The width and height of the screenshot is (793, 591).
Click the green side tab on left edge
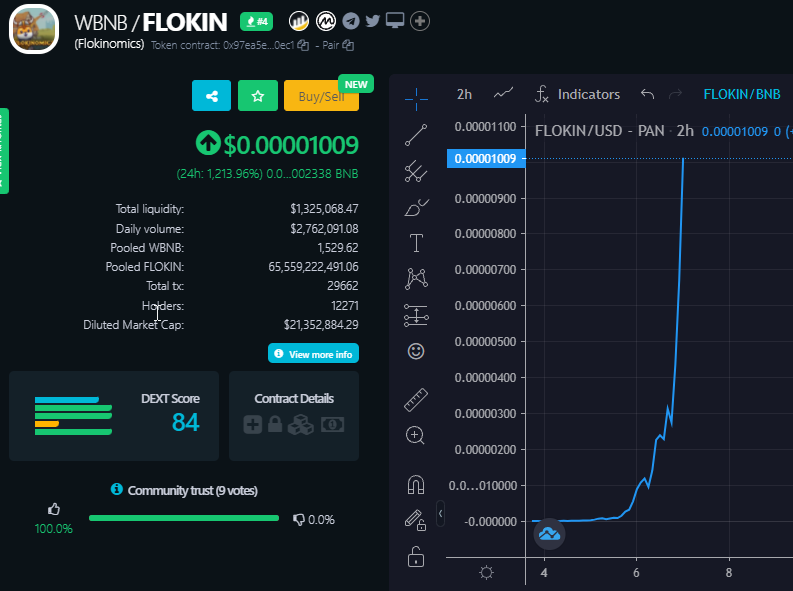(x=4, y=151)
